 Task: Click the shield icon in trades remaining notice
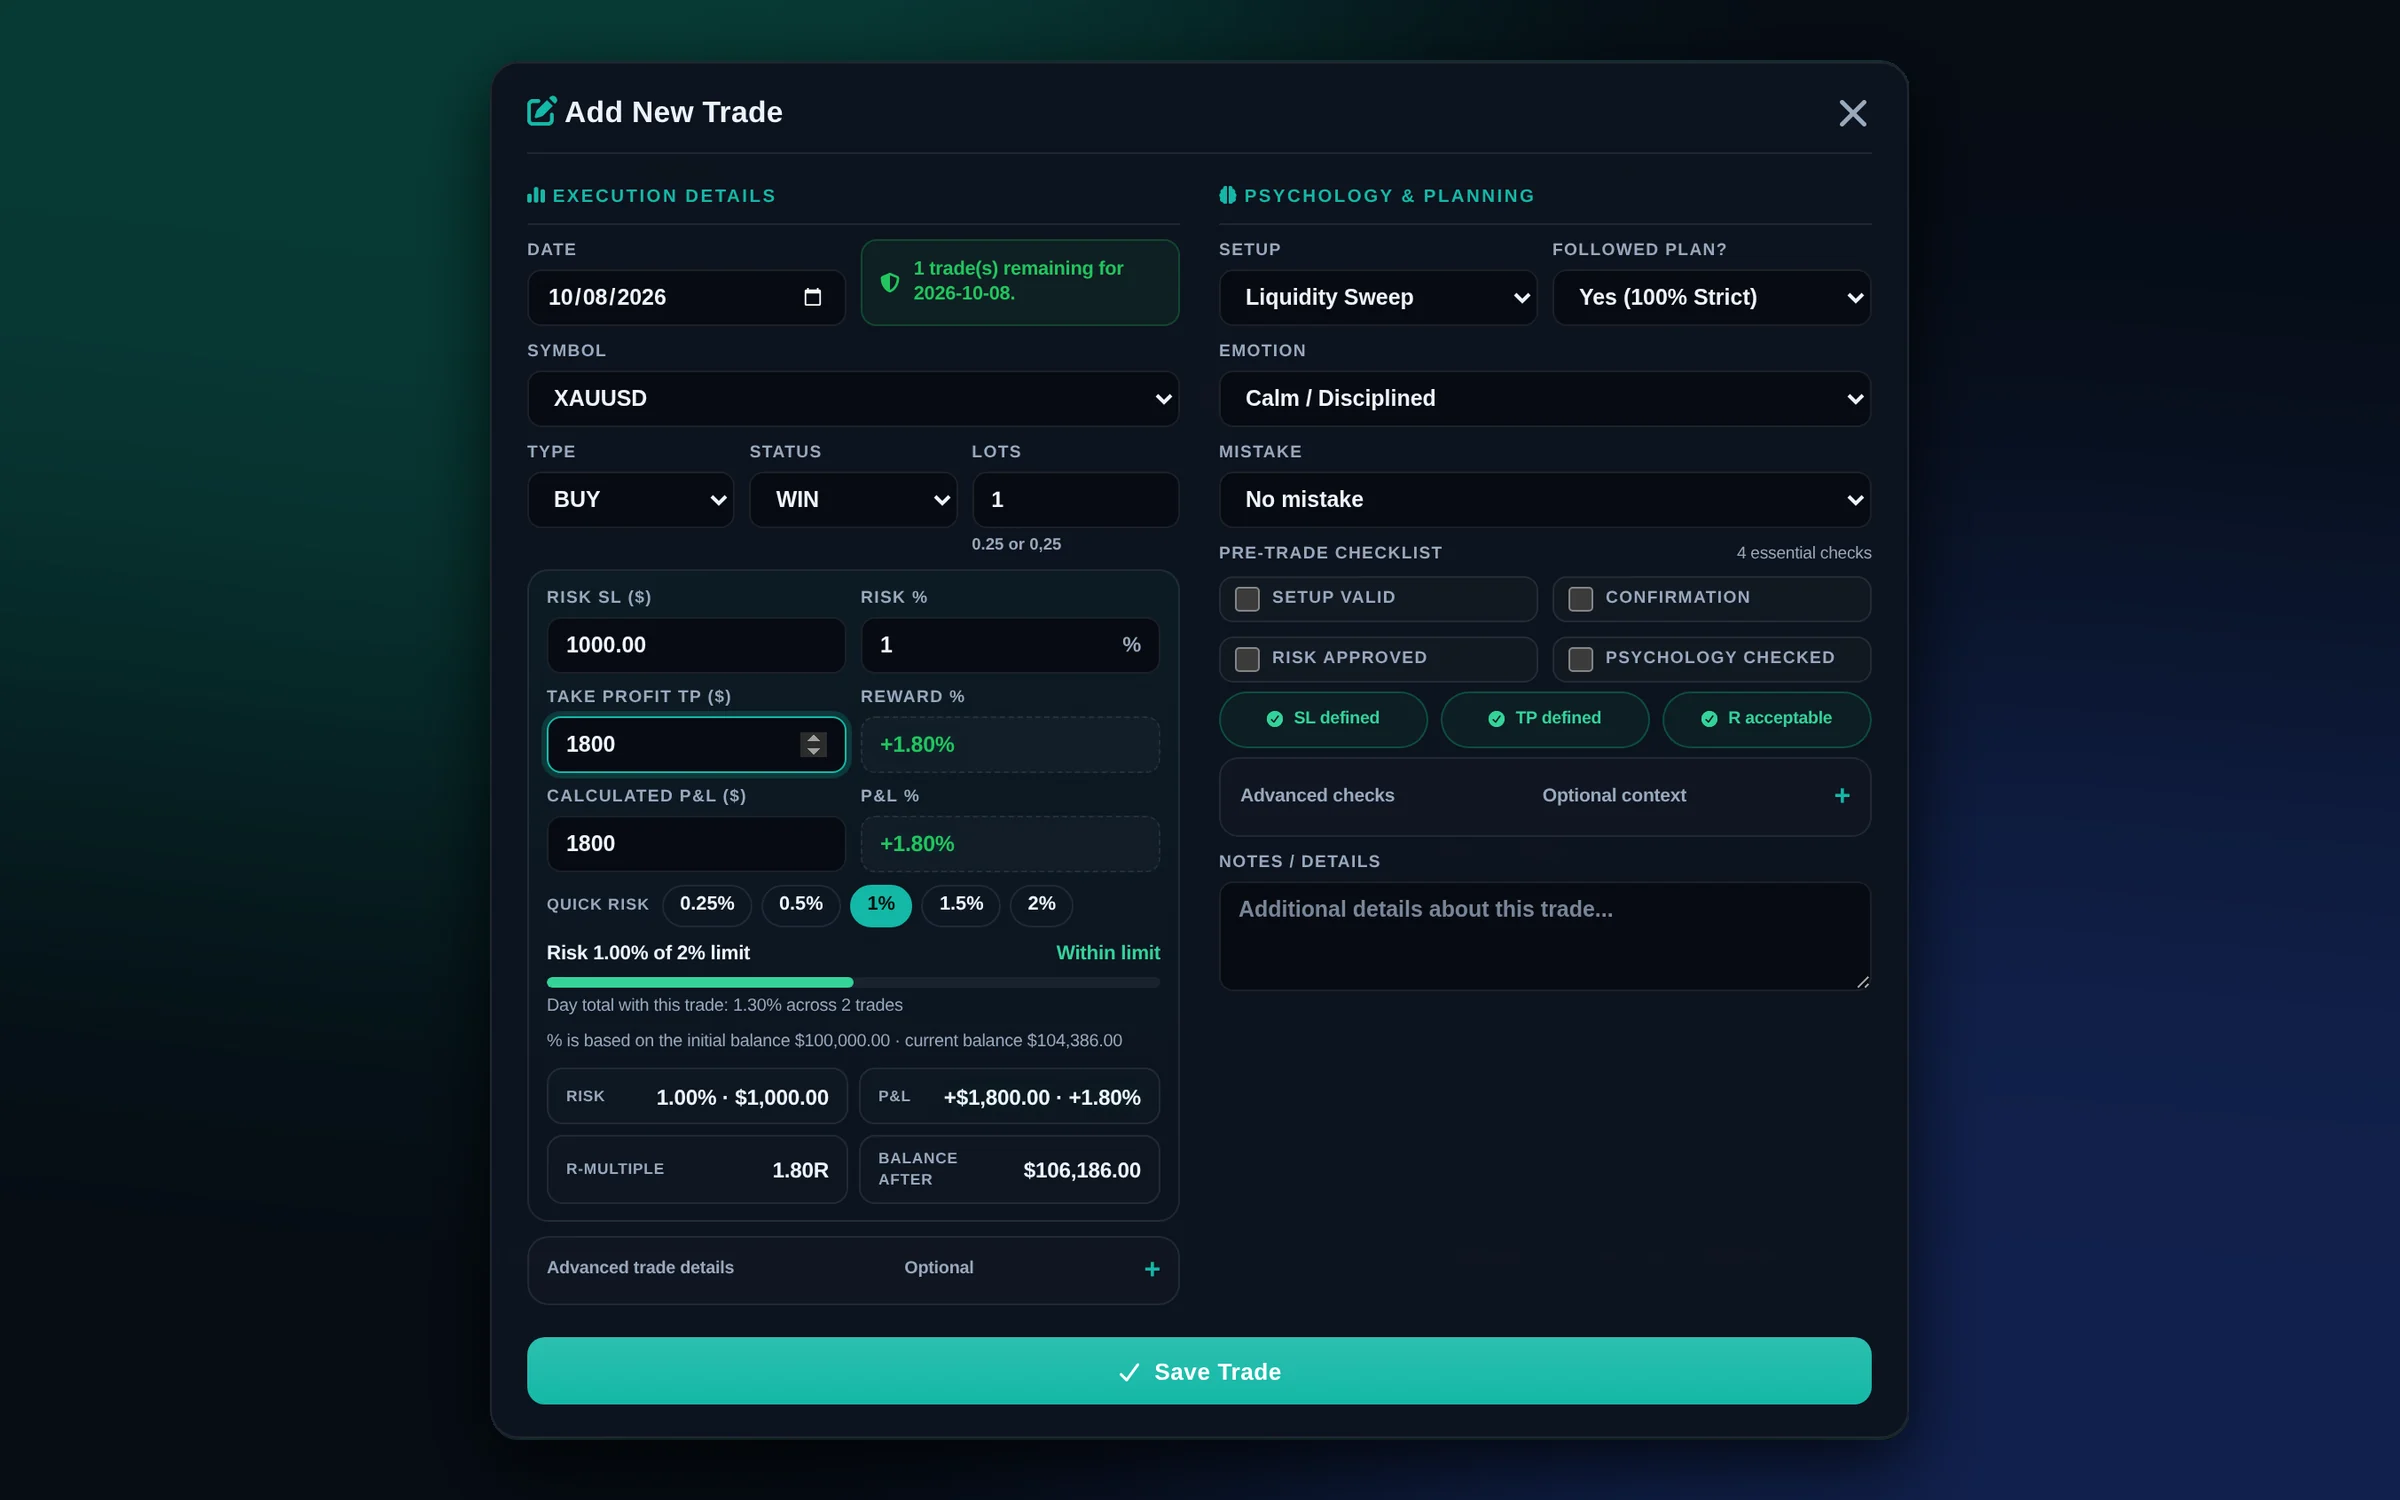point(889,282)
